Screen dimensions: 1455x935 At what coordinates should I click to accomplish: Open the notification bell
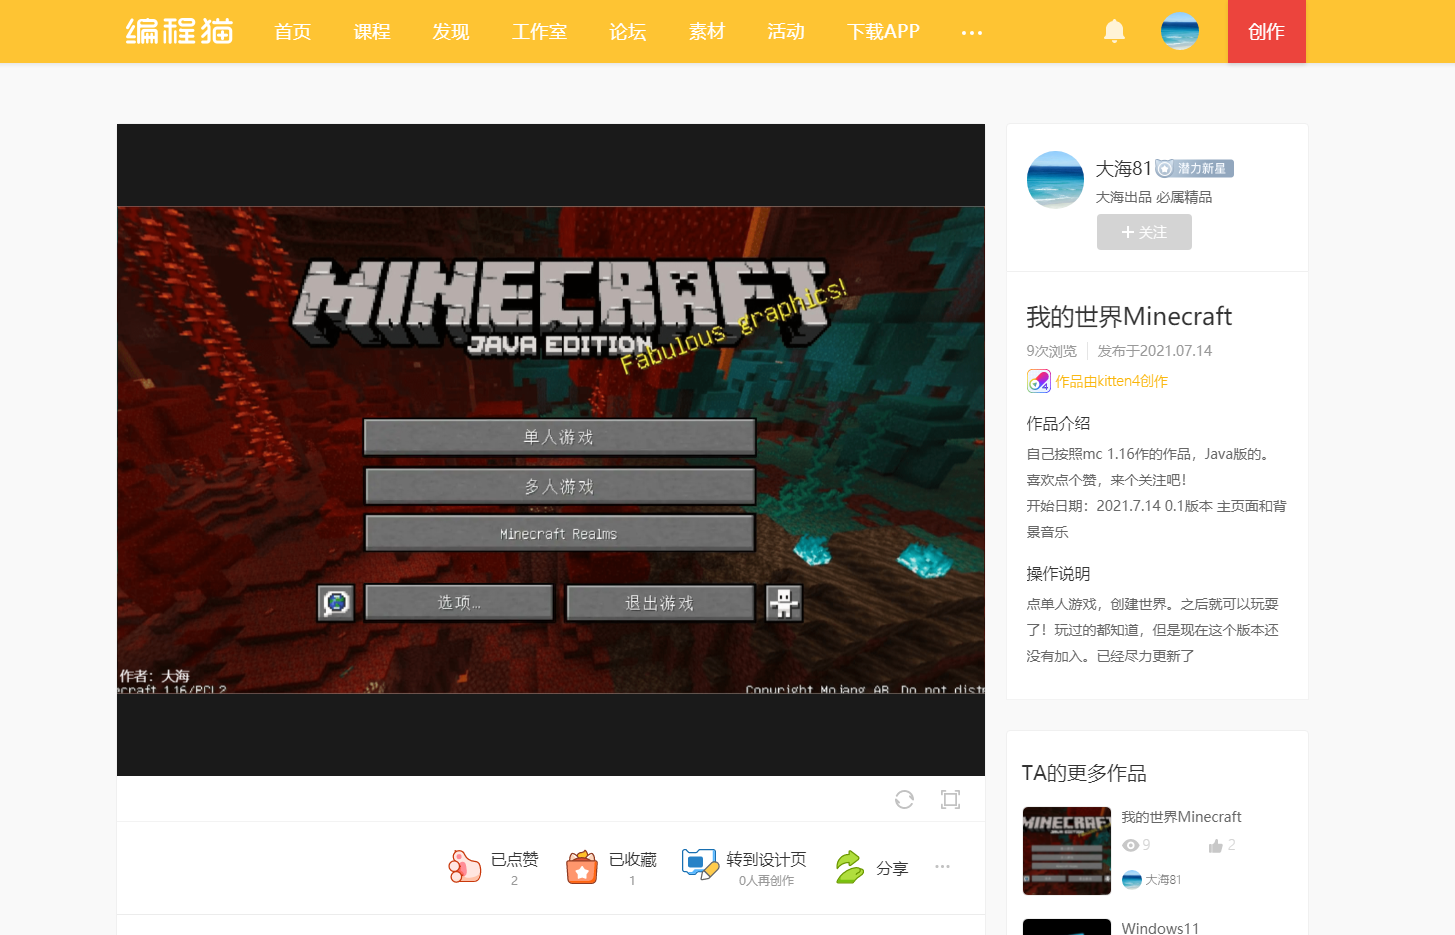pyautogui.click(x=1114, y=31)
